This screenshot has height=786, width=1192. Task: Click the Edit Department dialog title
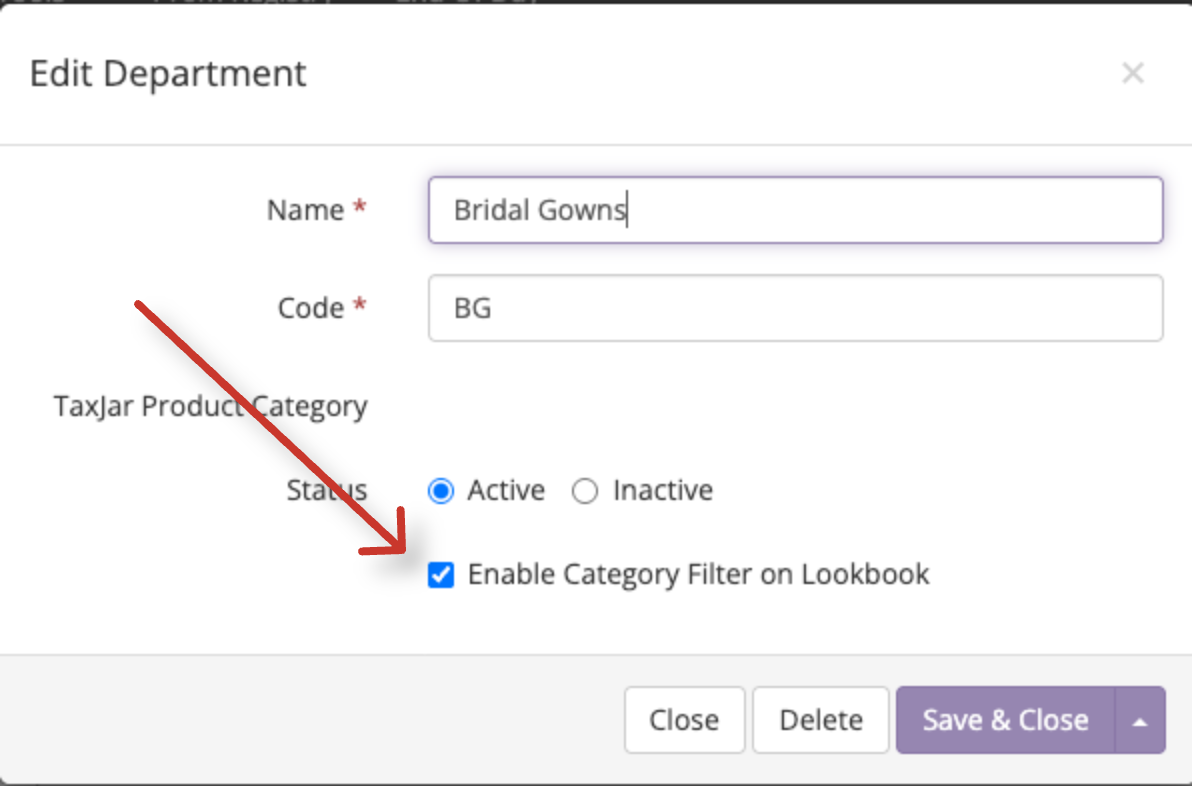167,73
